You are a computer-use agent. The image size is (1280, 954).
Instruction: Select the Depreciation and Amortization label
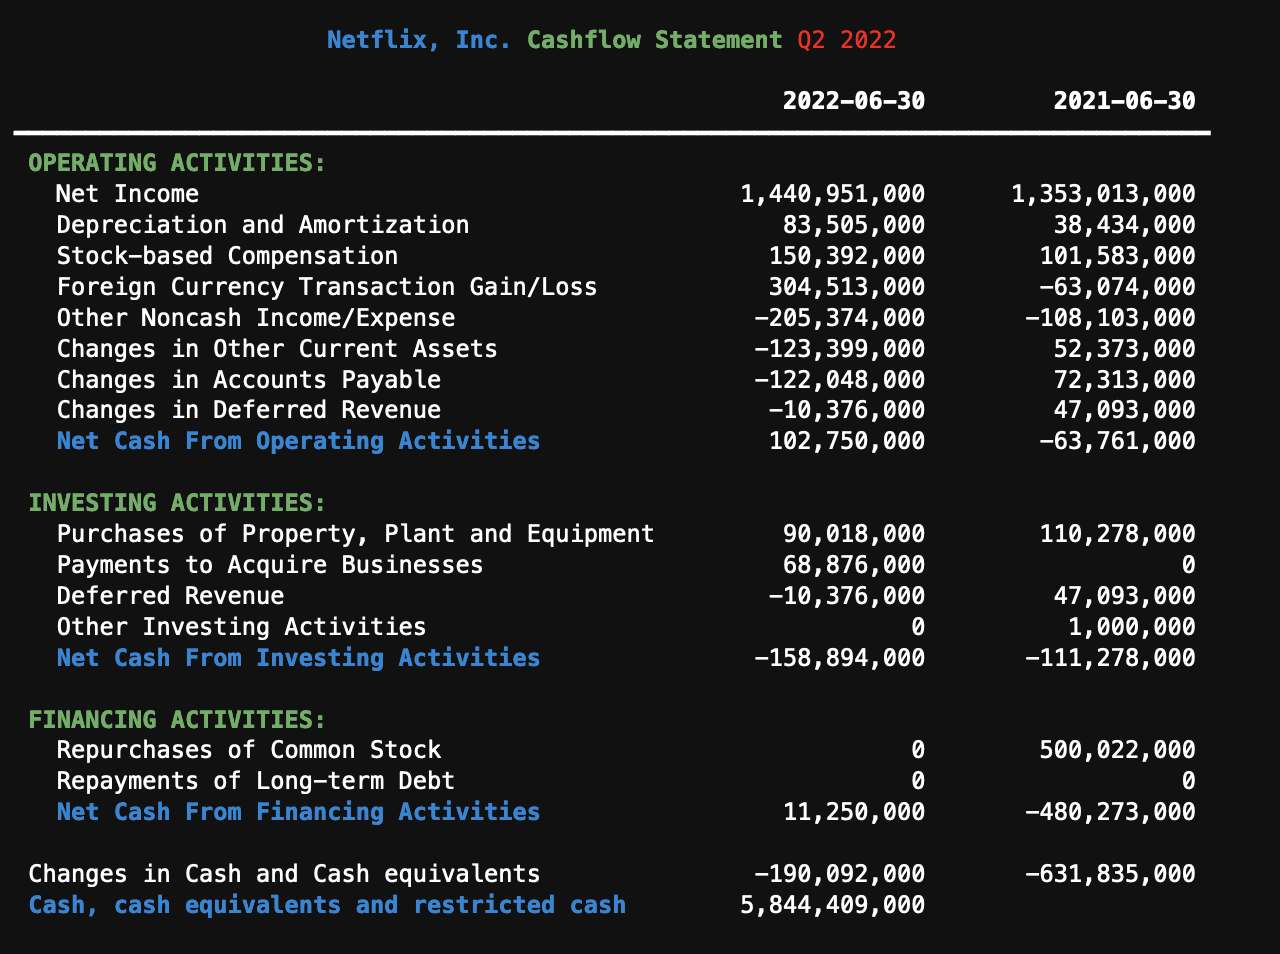click(x=262, y=225)
